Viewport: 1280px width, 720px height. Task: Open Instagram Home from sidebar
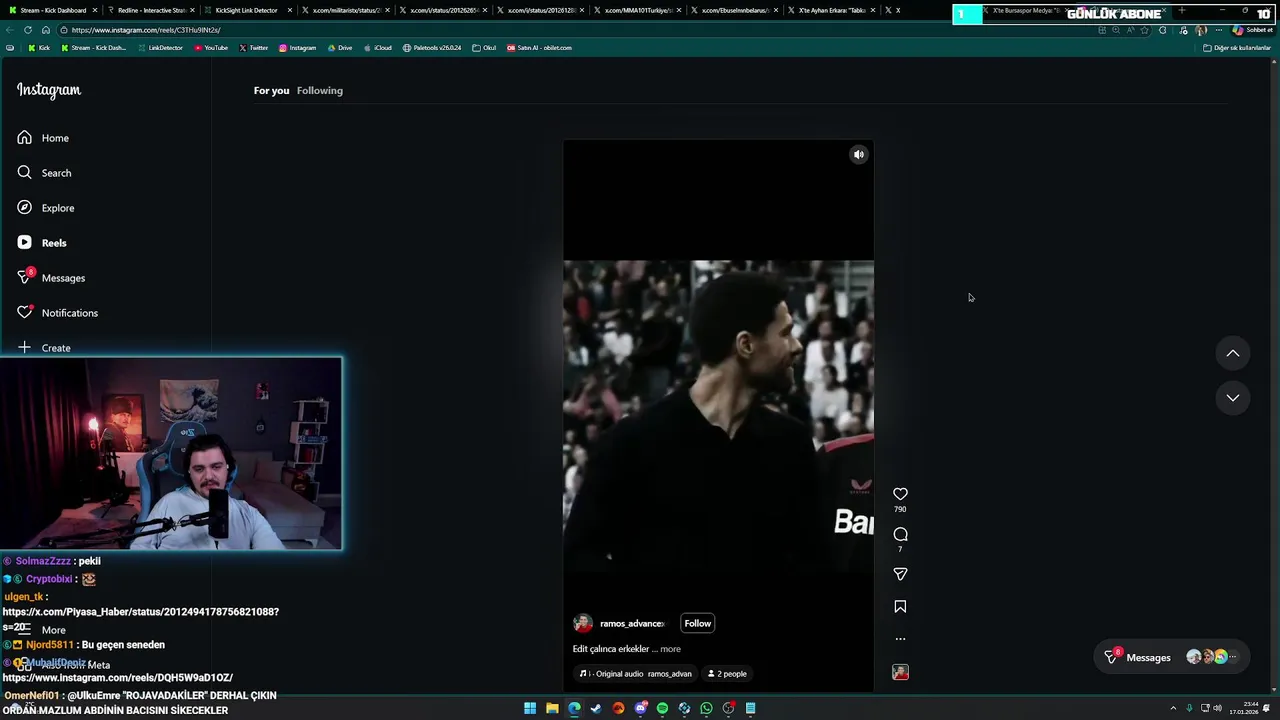(x=43, y=138)
